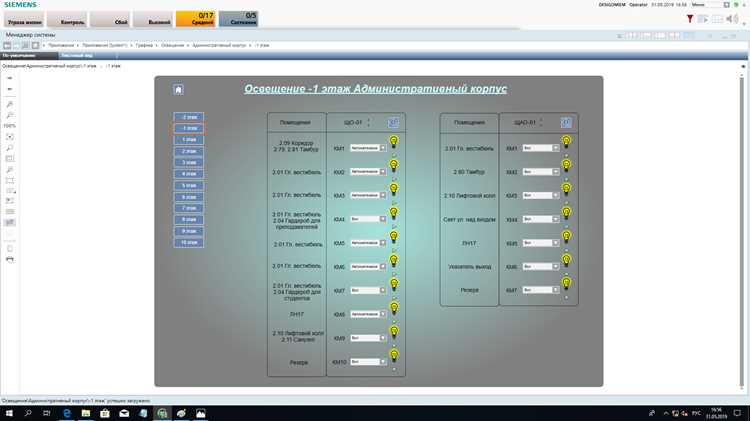Switch to the По умолчанию tab

click(29, 55)
